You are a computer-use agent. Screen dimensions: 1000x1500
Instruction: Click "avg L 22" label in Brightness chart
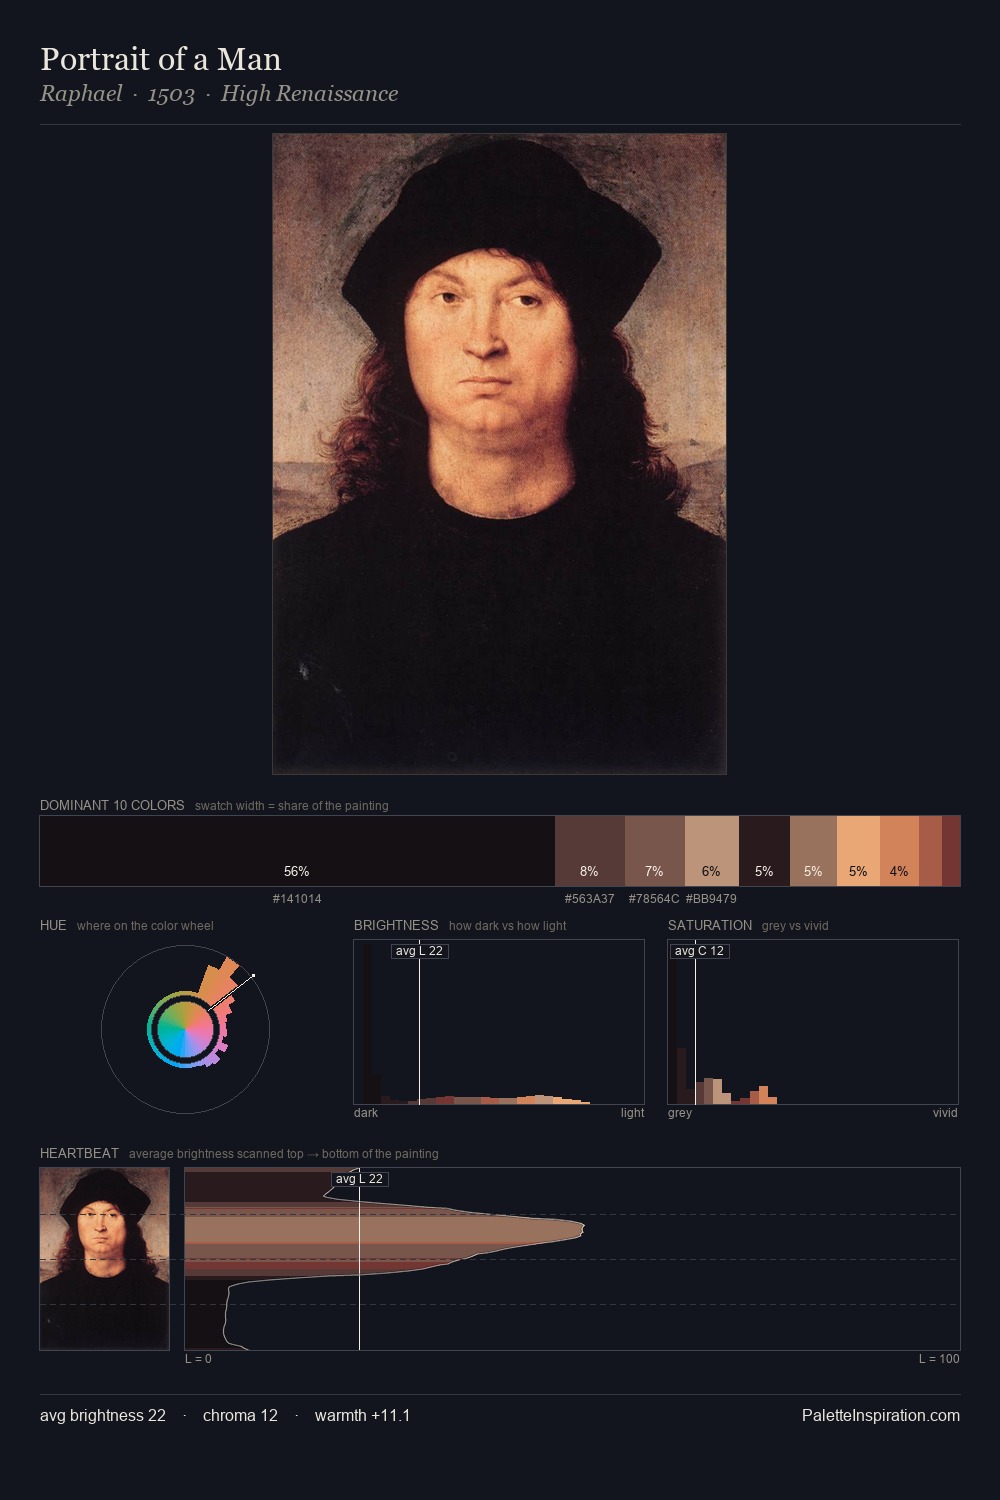click(419, 951)
